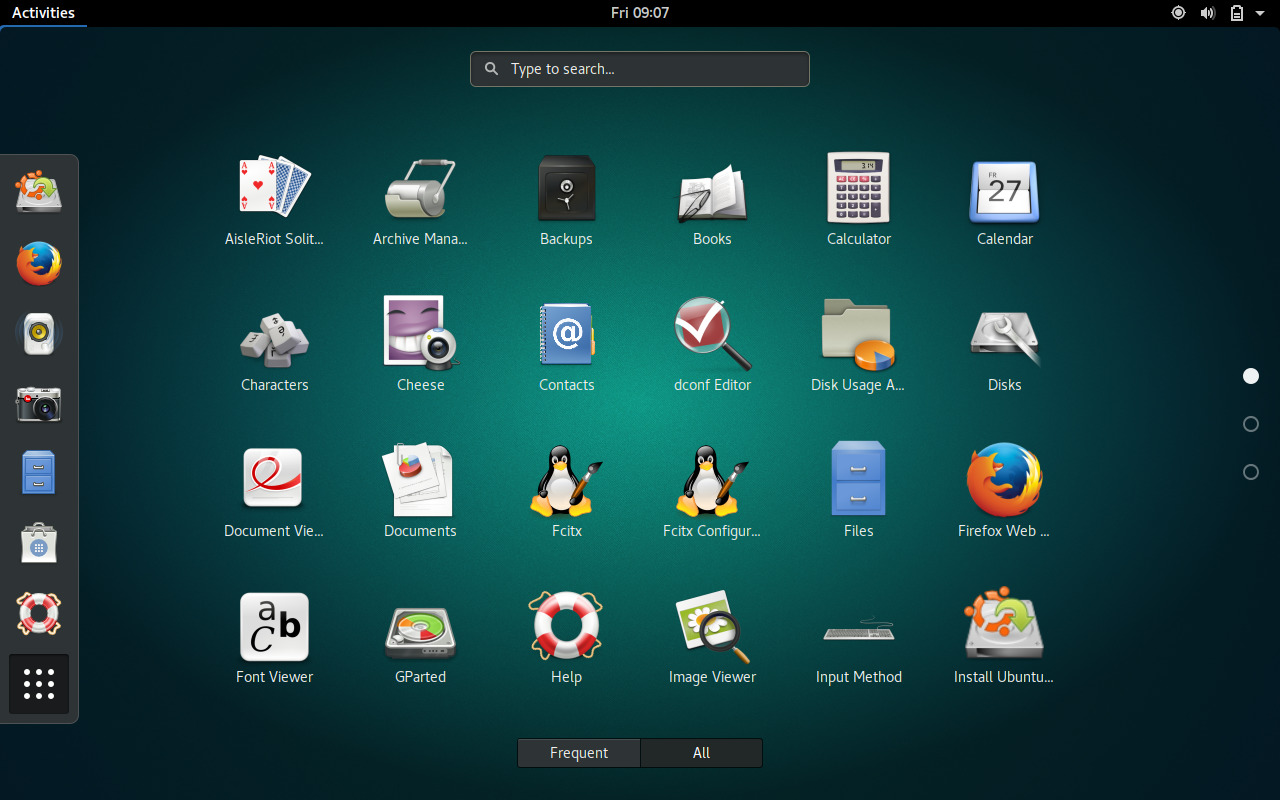Select the first page indicator dot

tap(1250, 376)
